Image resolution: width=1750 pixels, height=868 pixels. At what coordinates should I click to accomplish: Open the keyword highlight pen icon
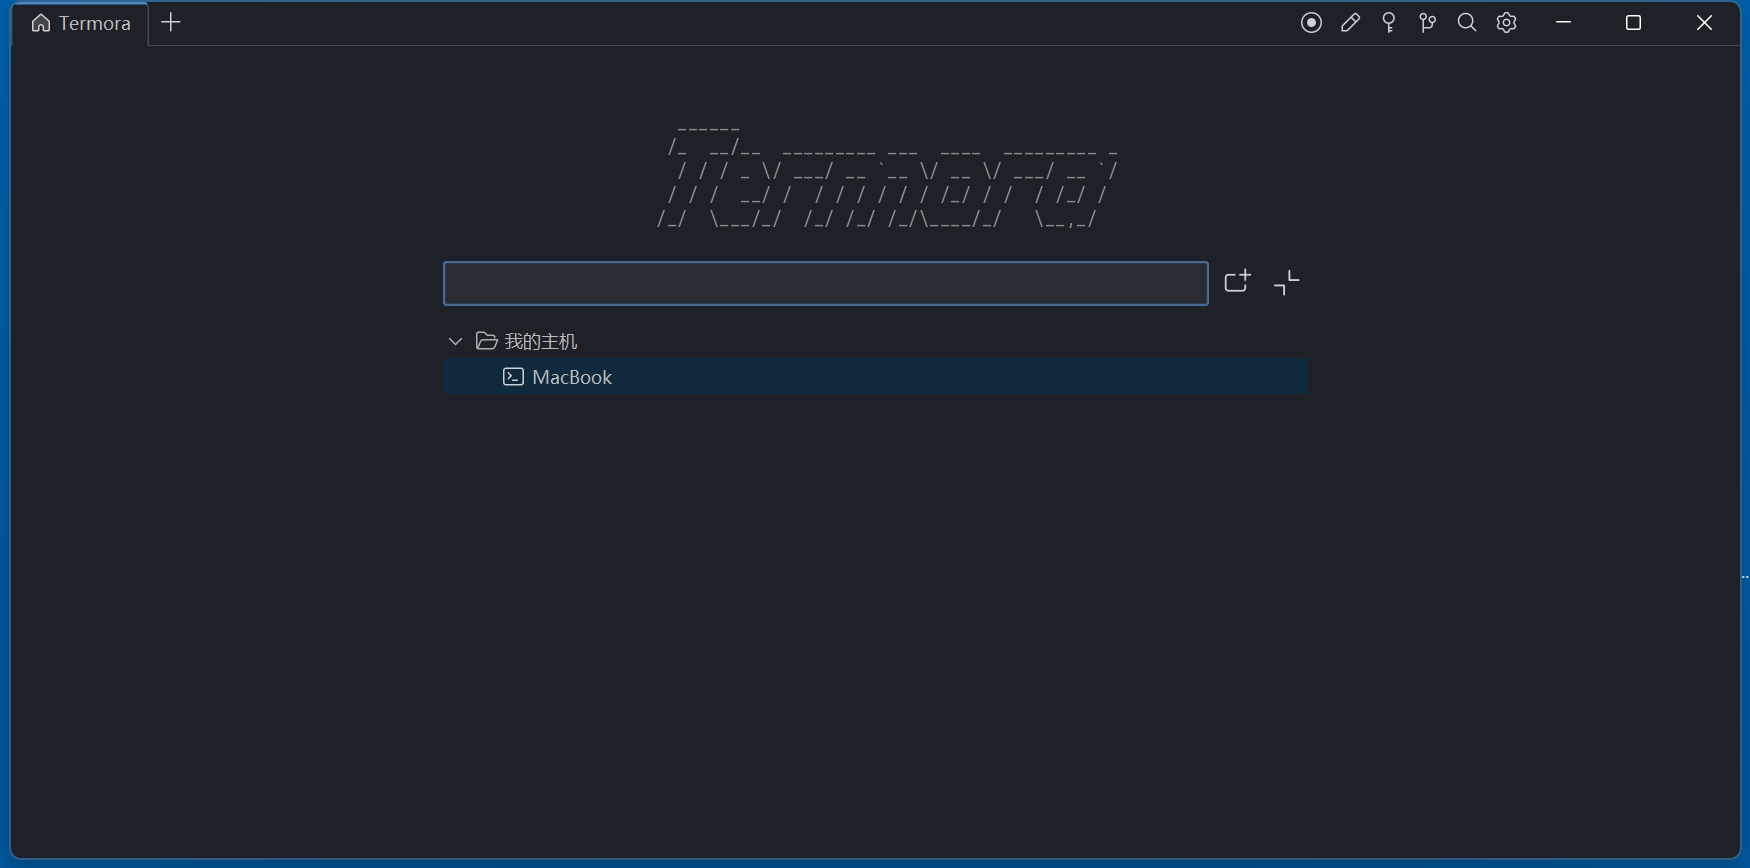[x=1350, y=23]
